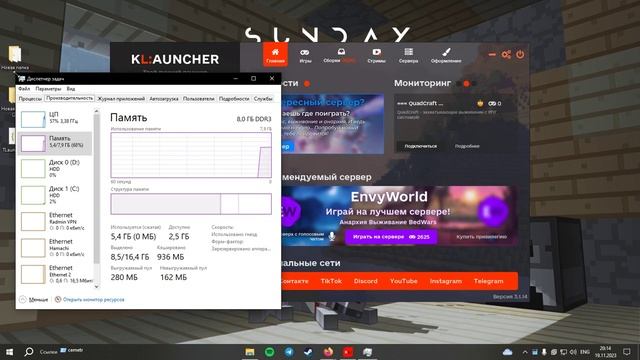Open Spotify from taskbar
Screen dimensions: 640x360
pyautogui.click(x=269, y=352)
